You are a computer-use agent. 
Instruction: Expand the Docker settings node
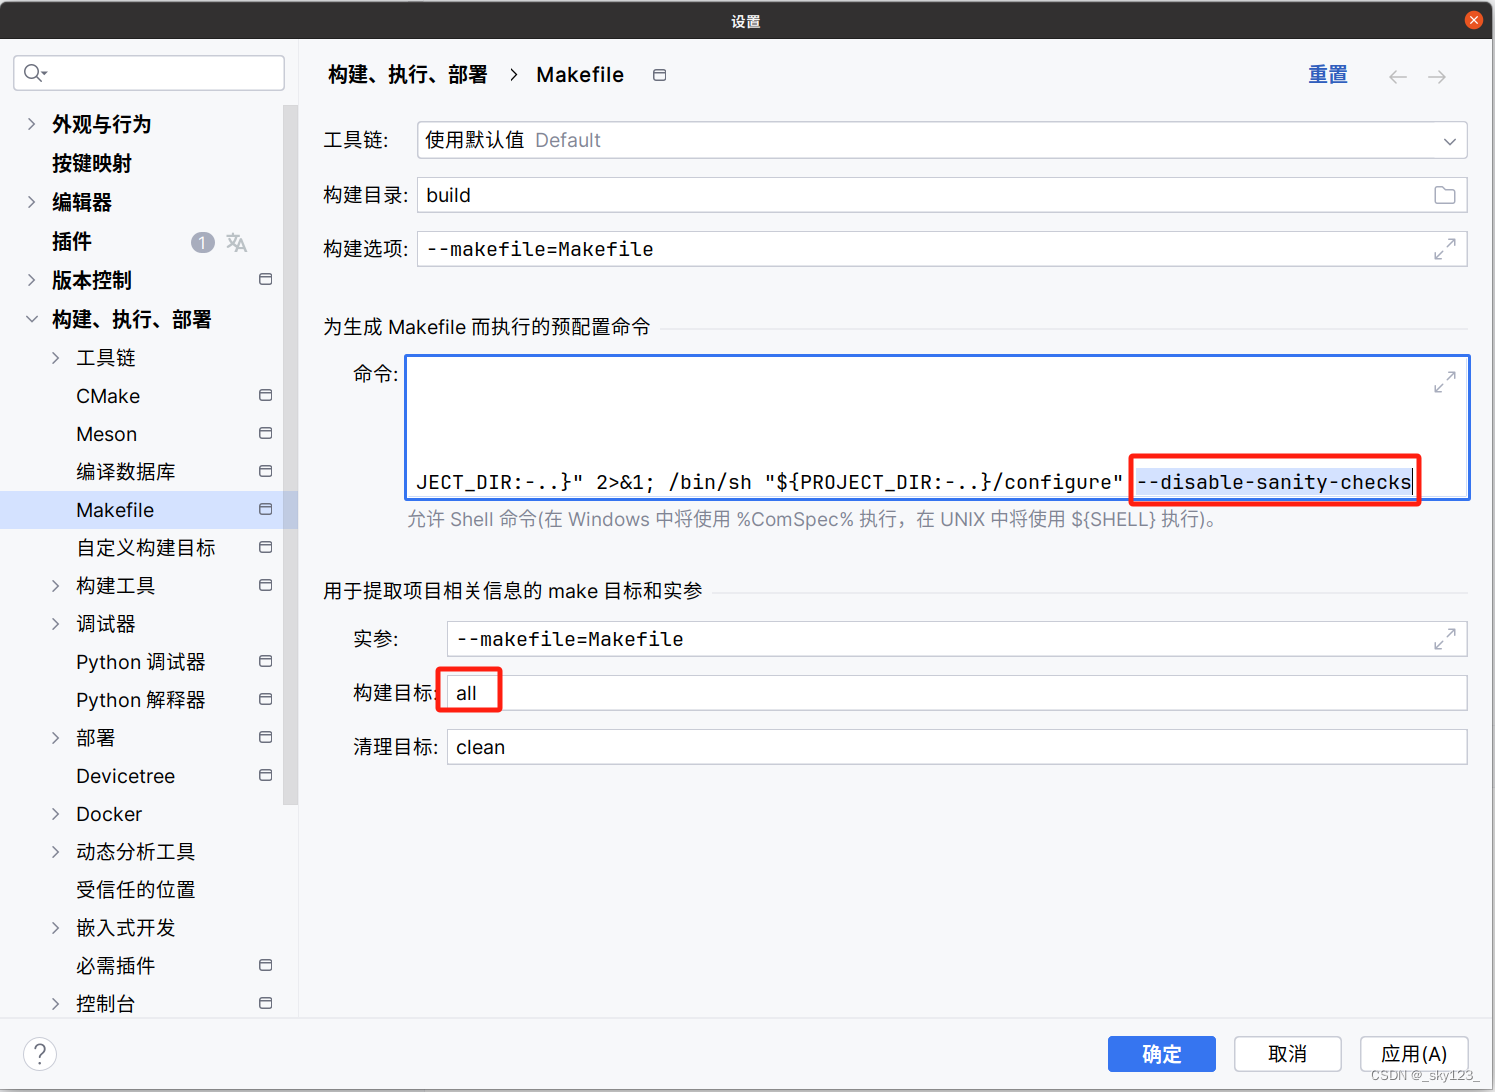(56, 814)
